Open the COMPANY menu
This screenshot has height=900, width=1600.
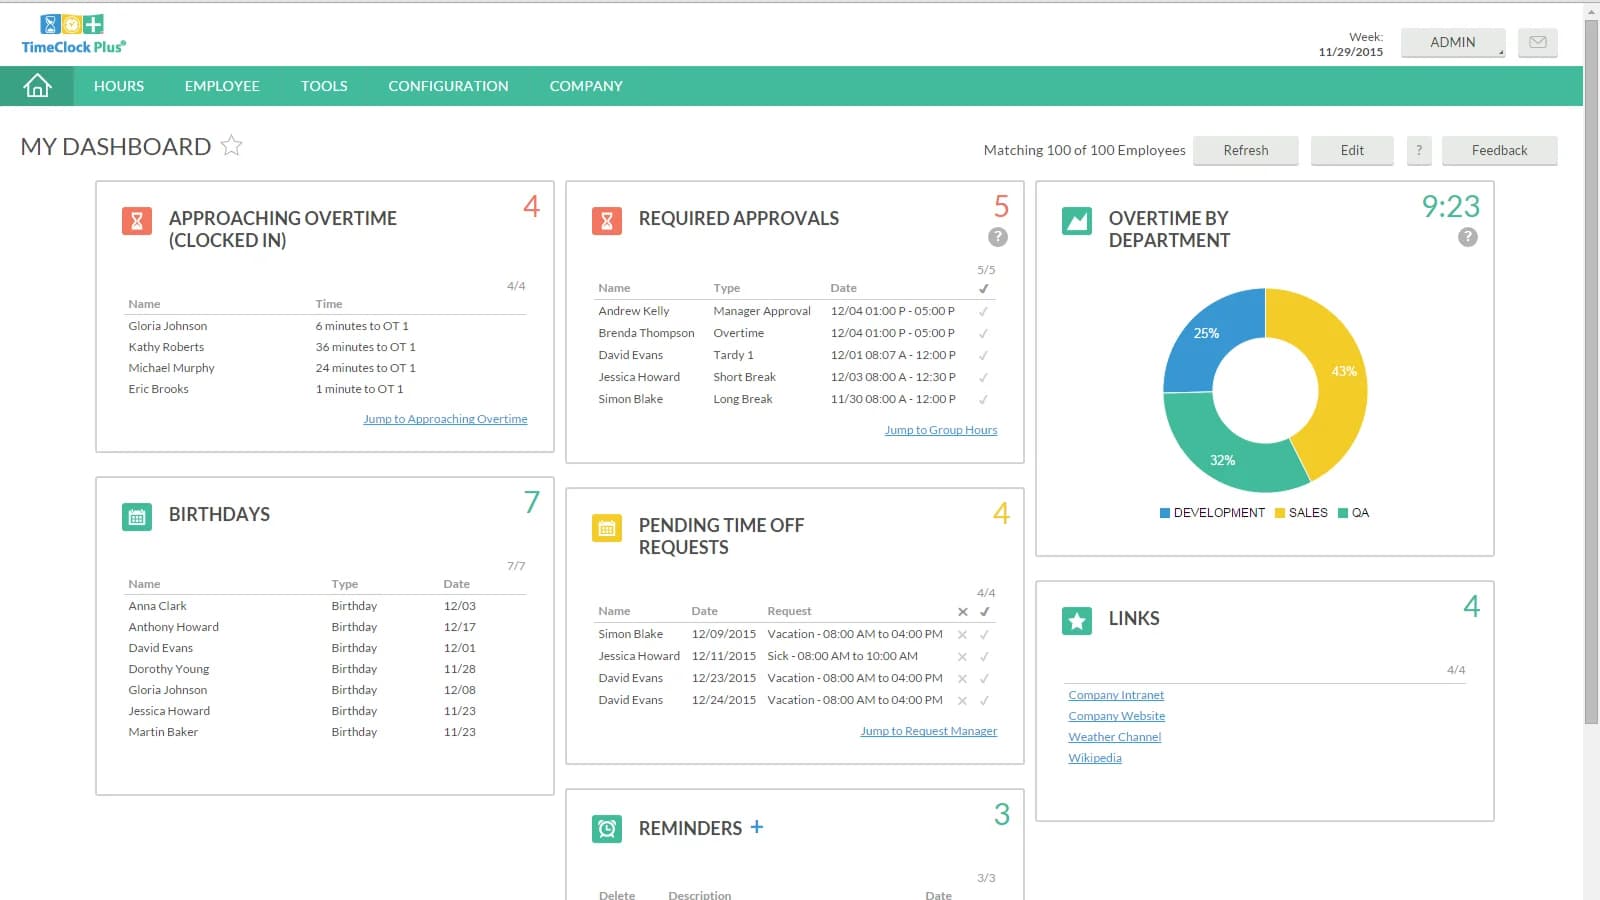(x=586, y=86)
